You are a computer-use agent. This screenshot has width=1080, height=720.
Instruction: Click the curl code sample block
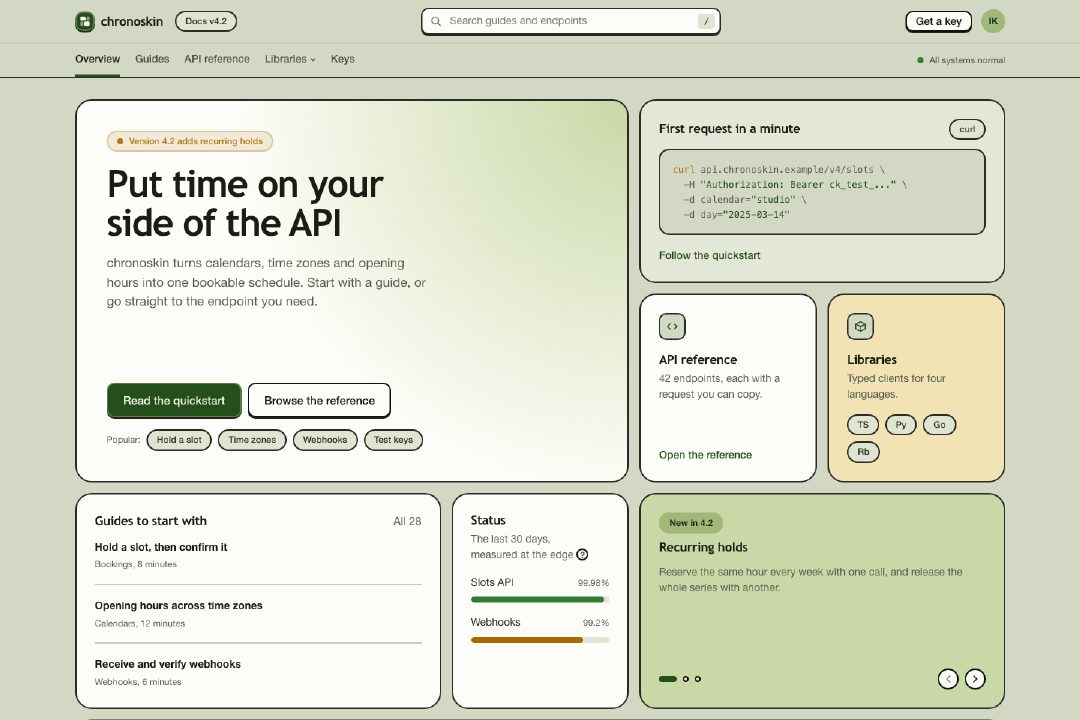click(822, 192)
